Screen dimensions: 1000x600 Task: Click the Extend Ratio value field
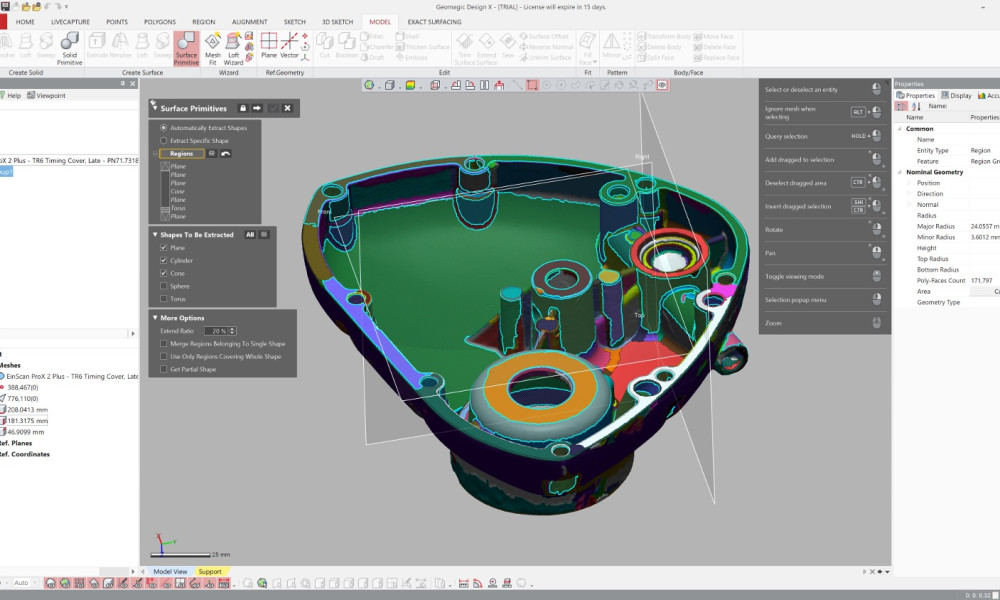pyautogui.click(x=216, y=331)
